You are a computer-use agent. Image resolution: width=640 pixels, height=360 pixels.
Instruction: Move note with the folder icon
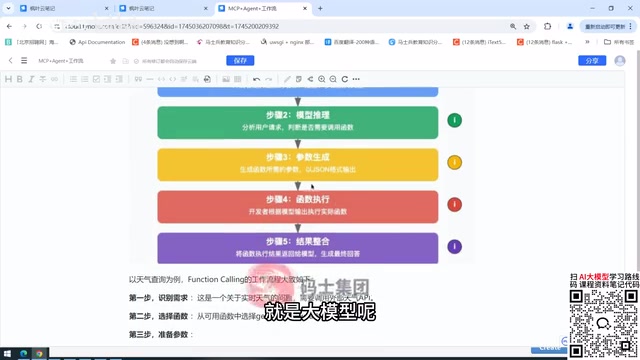tap(125, 61)
